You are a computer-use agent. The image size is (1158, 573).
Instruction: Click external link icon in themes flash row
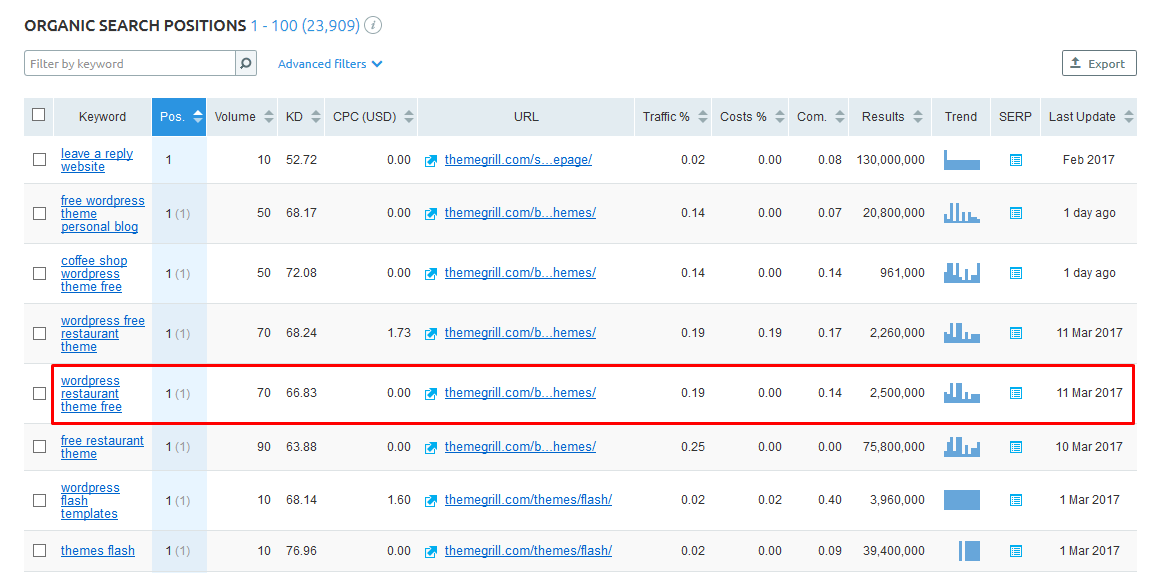pyautogui.click(x=431, y=552)
